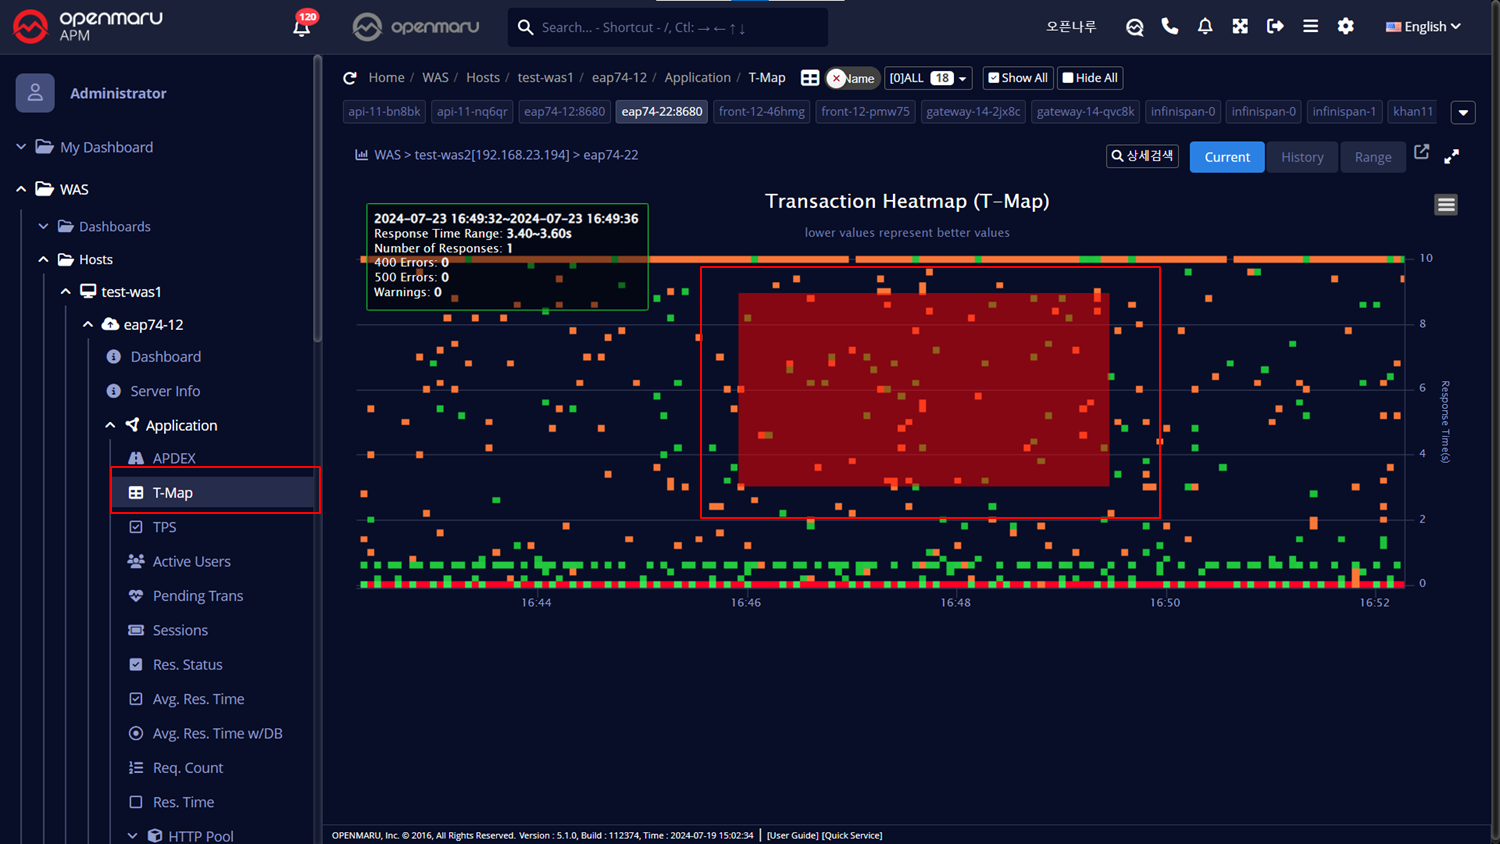Open the notifications bell with 120 badge
Image resolution: width=1500 pixels, height=844 pixels.
coord(301,27)
